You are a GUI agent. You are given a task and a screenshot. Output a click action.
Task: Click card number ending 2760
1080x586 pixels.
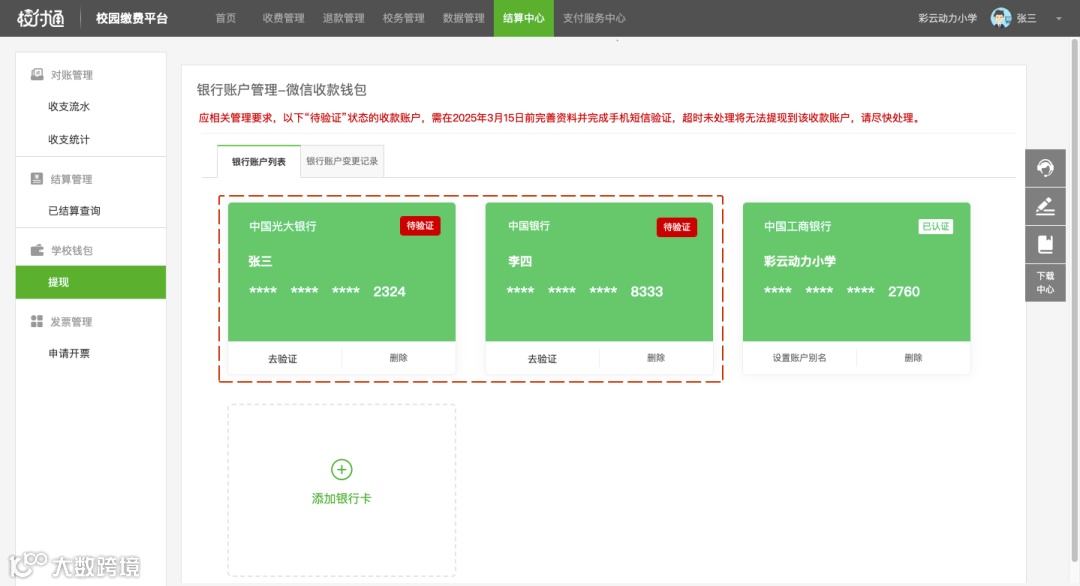click(842, 291)
